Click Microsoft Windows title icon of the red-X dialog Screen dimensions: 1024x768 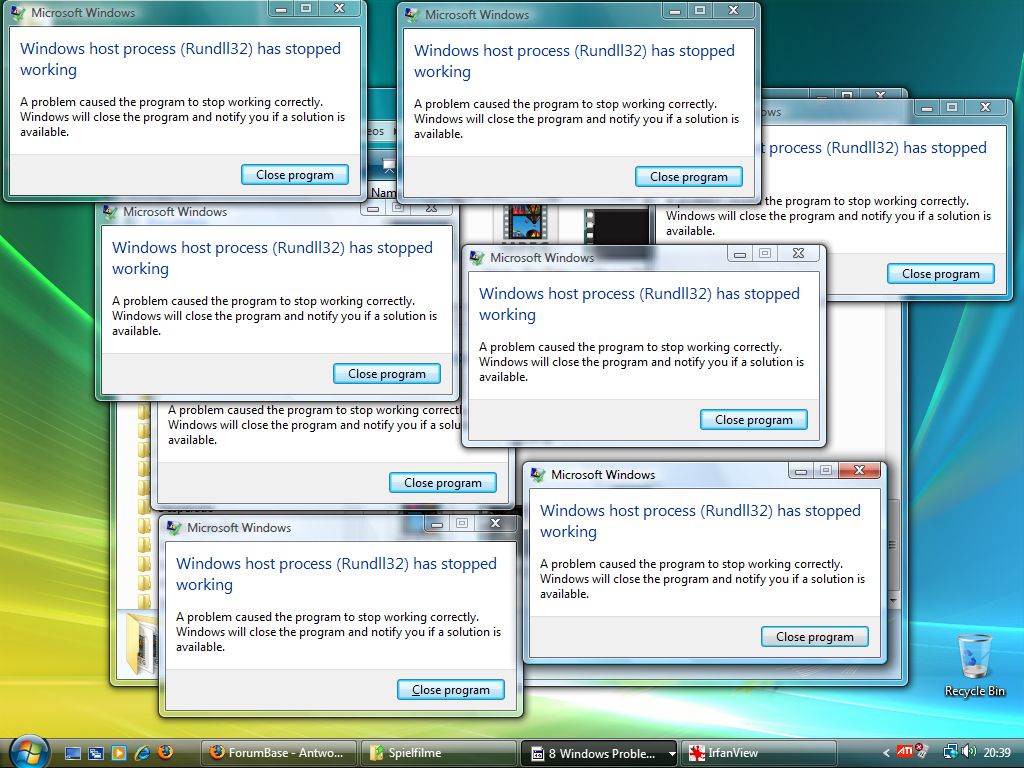[x=537, y=475]
